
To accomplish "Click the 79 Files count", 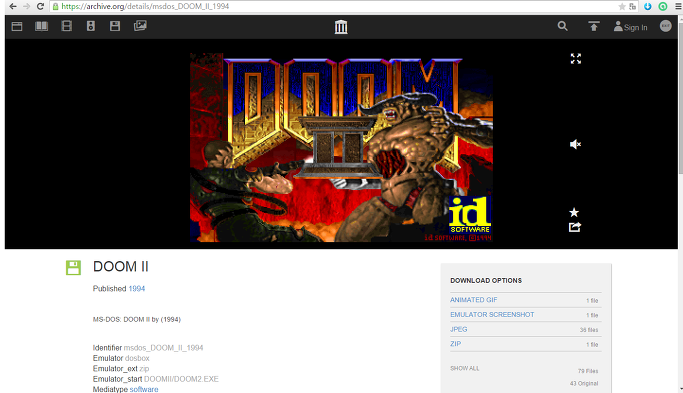I will coord(588,371).
